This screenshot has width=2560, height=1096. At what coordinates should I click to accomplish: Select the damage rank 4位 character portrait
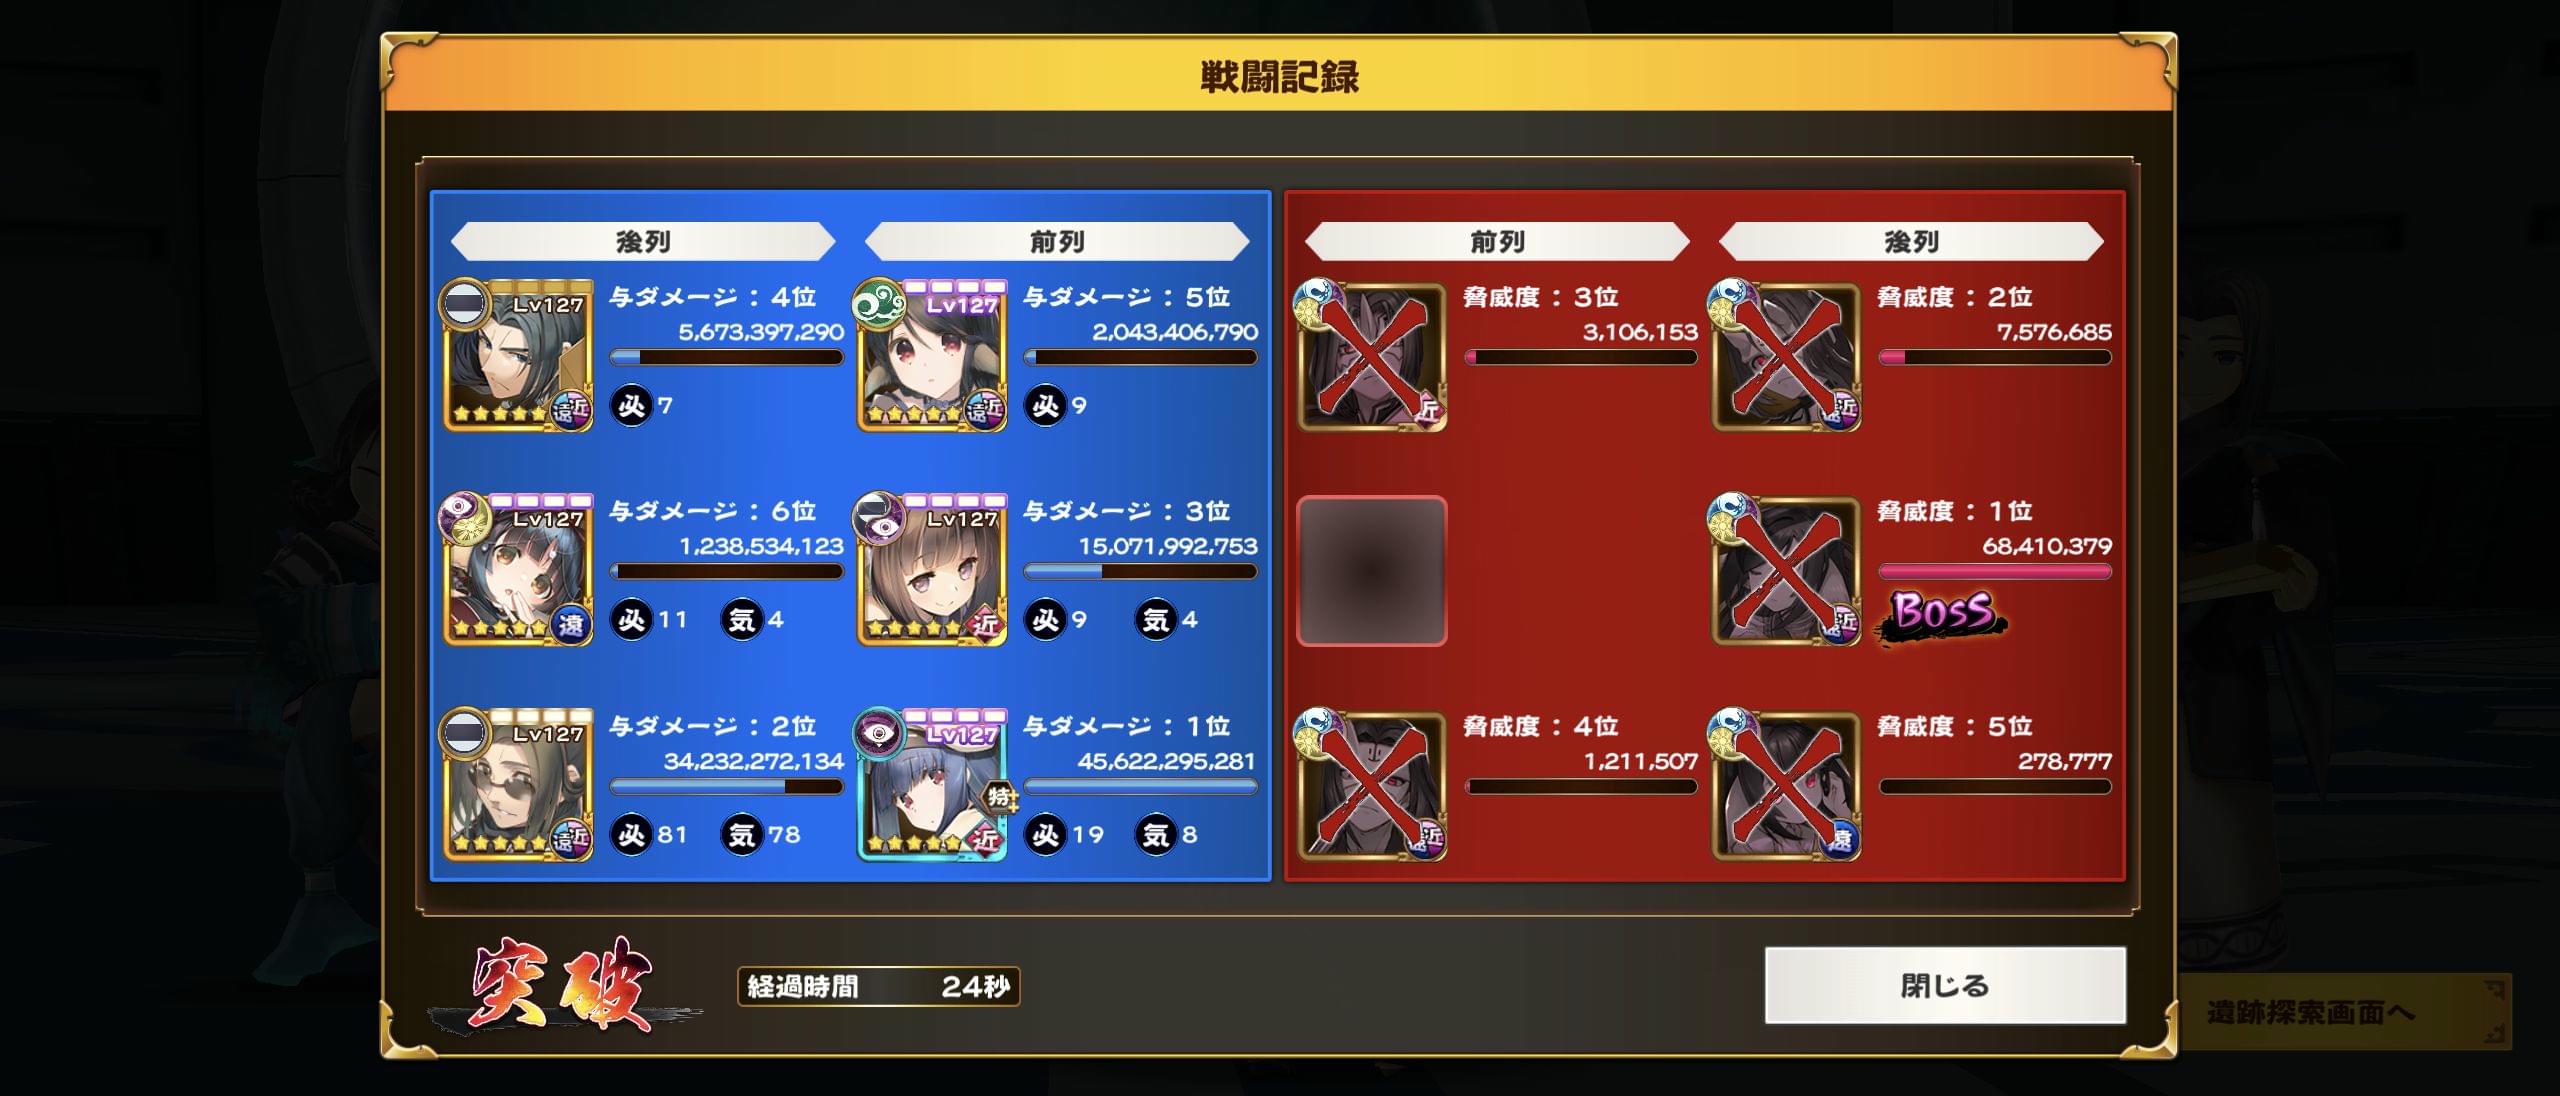tap(518, 356)
